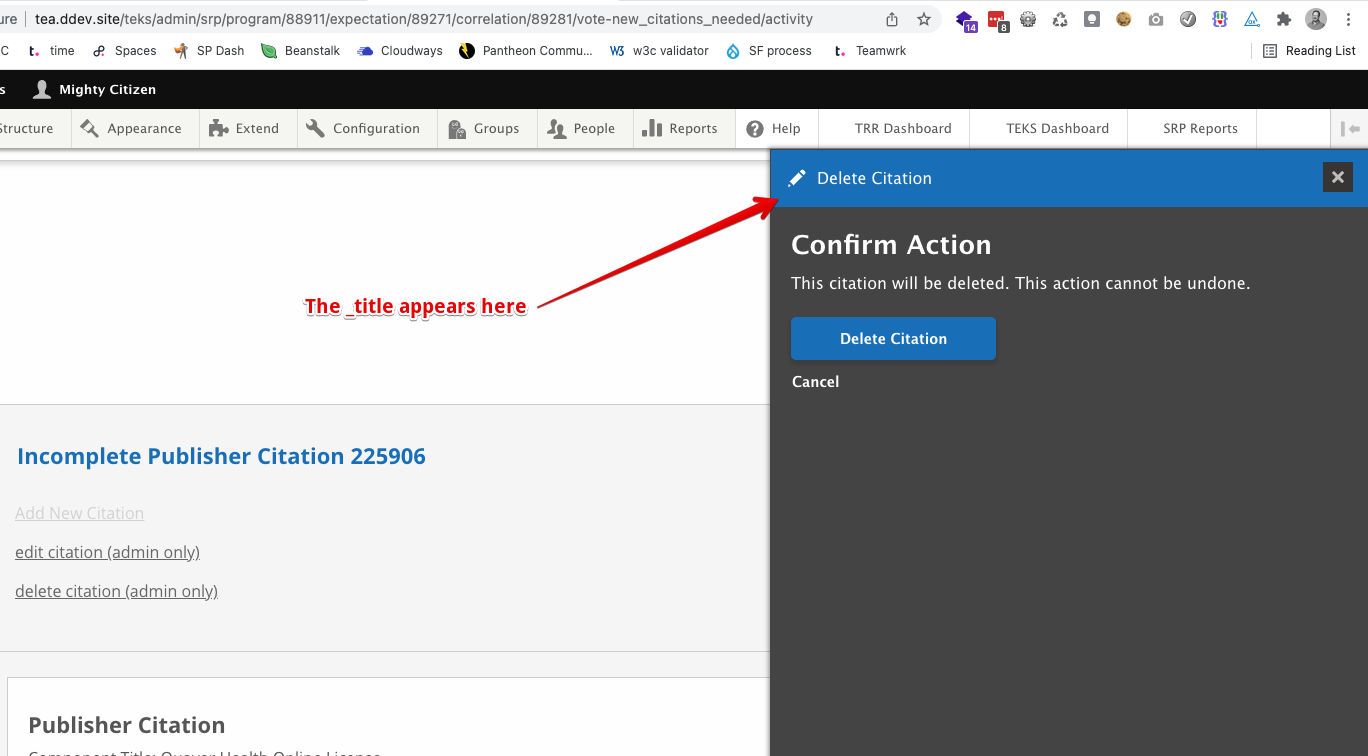Click the Add New Citation link
The height and width of the screenshot is (756, 1368).
[79, 513]
